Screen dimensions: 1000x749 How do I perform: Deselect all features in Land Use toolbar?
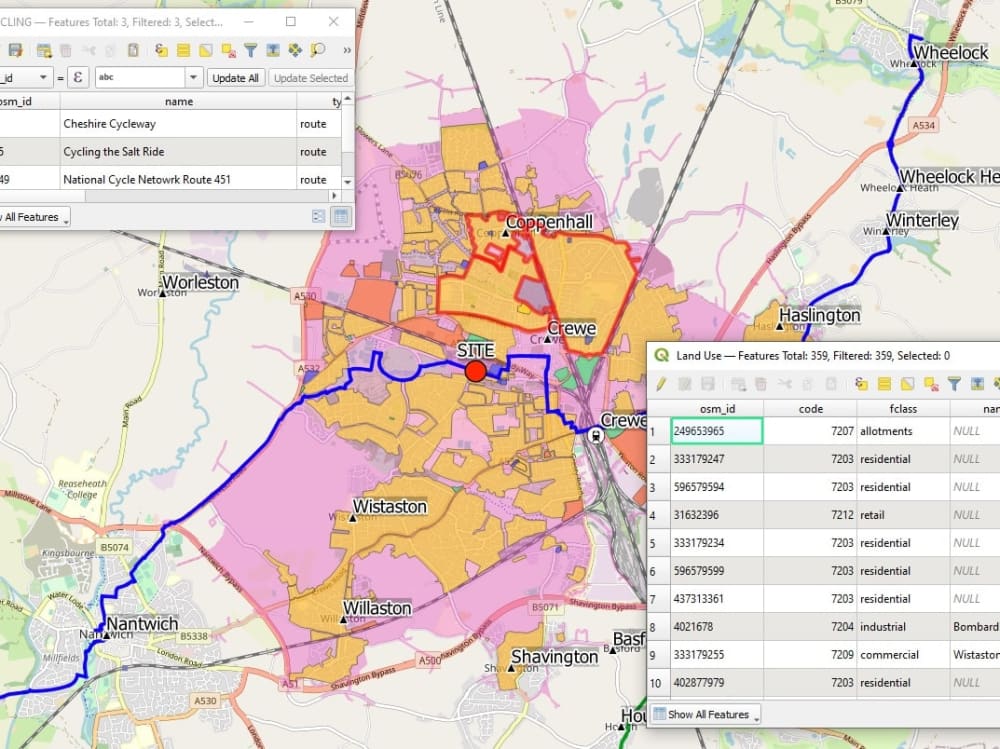point(930,384)
